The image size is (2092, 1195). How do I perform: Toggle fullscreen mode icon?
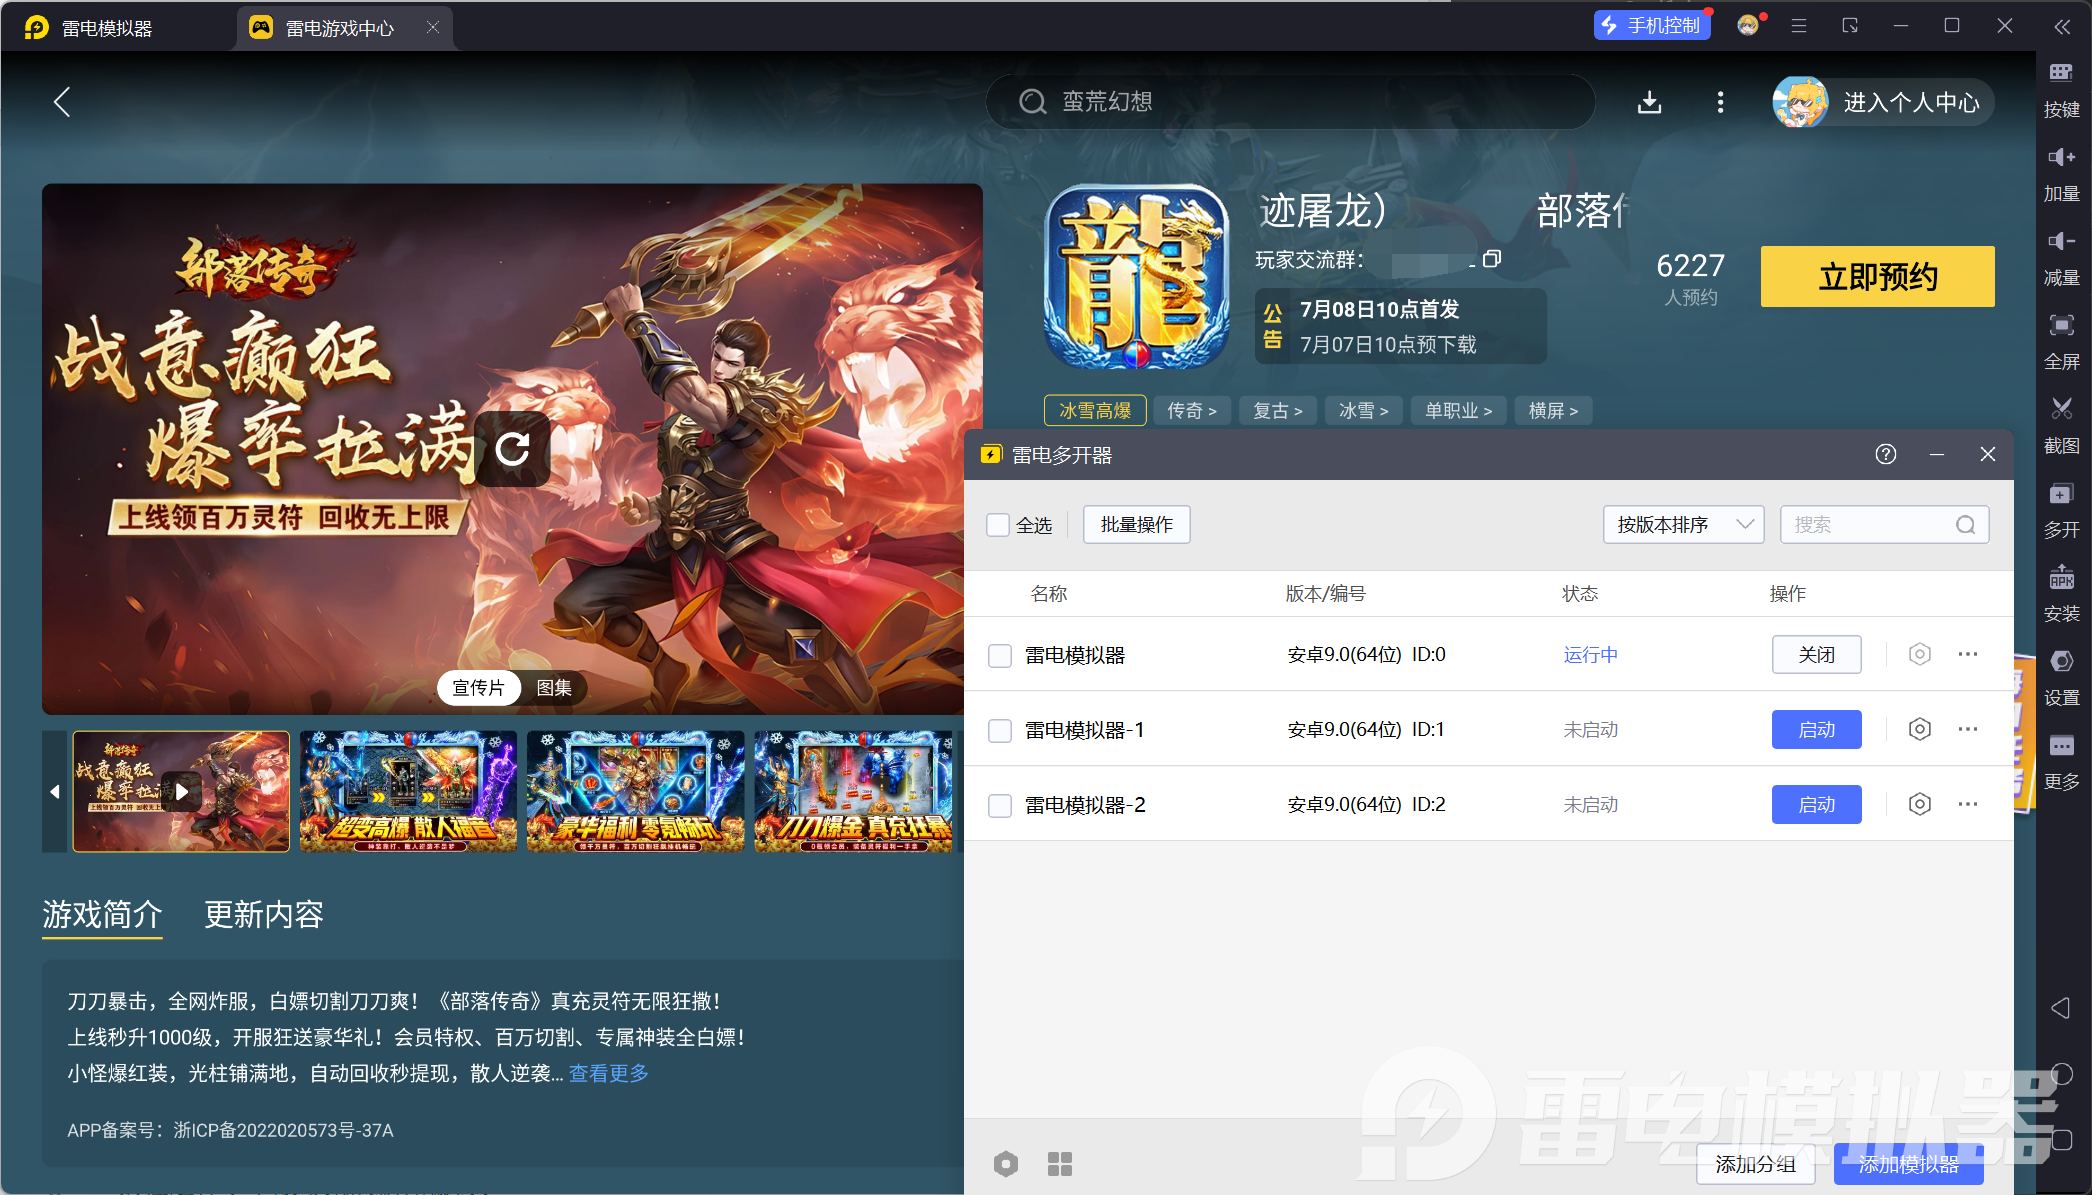2061,325
